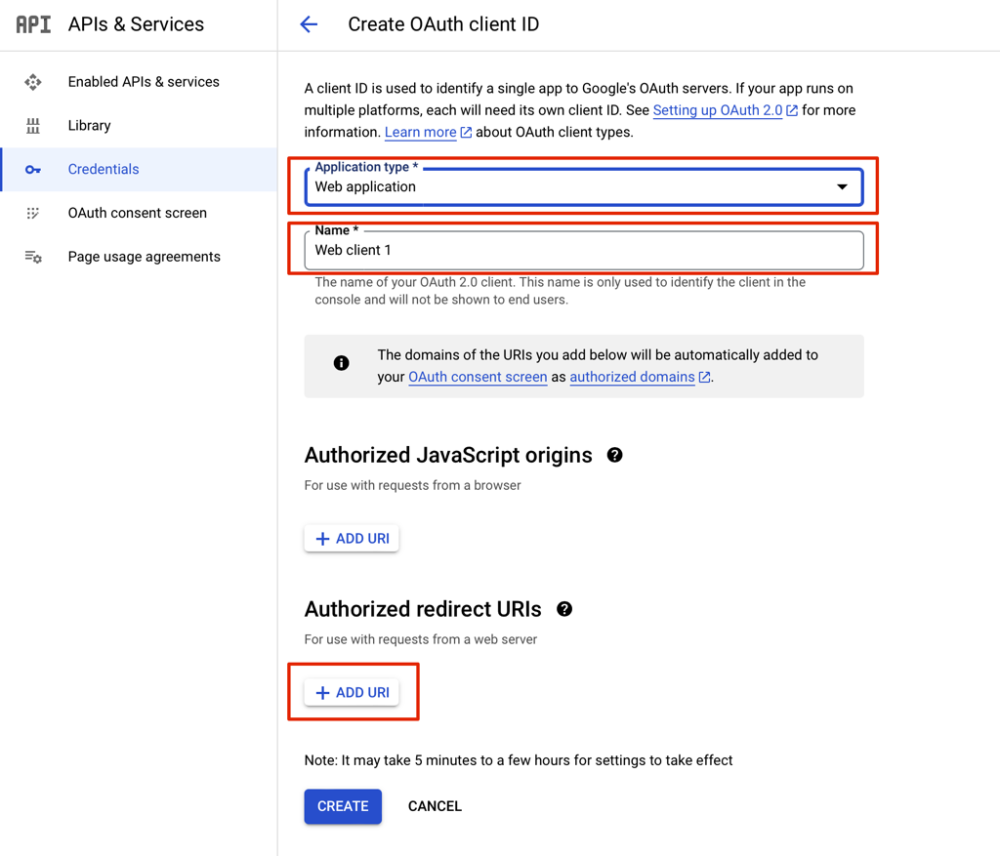The image size is (1000, 856).
Task: Click the Enabled APIs & services icon
Action: pyautogui.click(x=33, y=82)
